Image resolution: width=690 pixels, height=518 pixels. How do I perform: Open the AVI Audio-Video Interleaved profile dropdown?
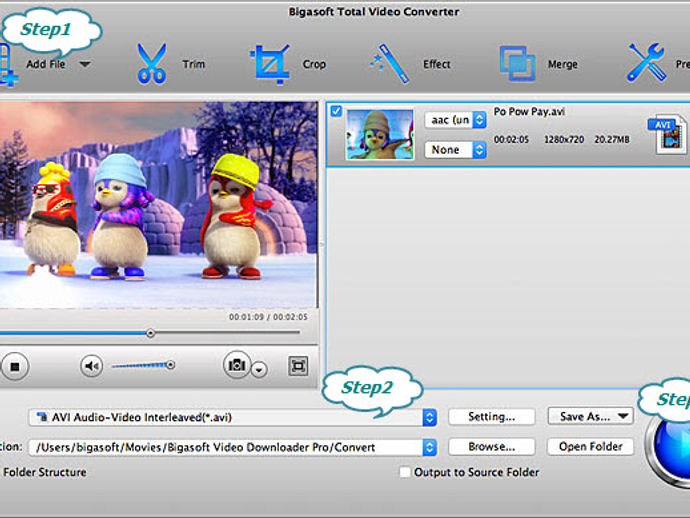233,417
